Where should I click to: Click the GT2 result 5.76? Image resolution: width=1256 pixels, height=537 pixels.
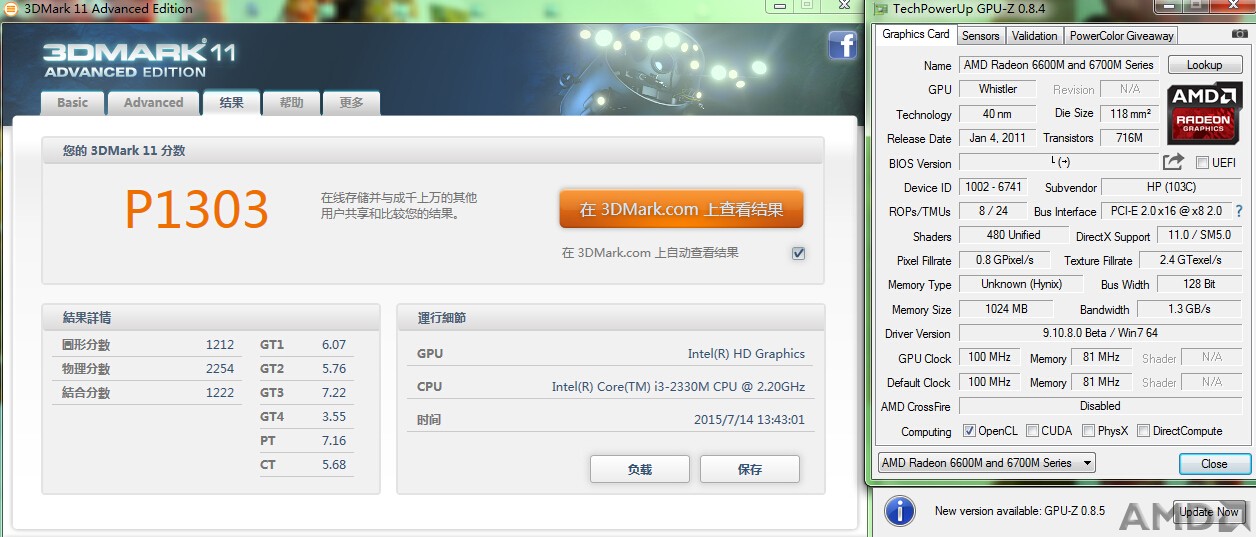pyautogui.click(x=334, y=369)
